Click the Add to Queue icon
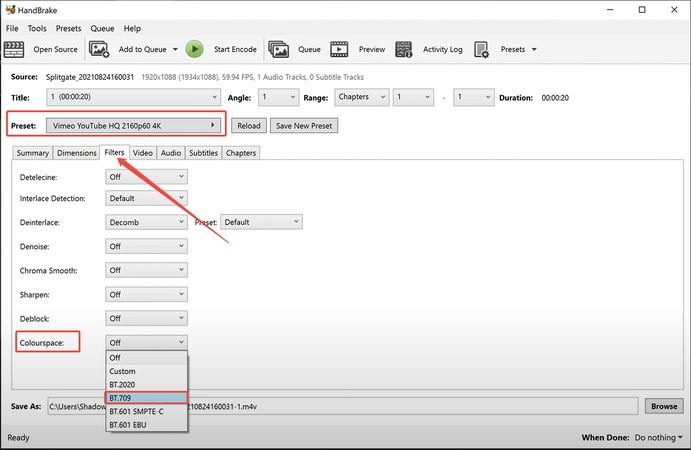 (99, 49)
